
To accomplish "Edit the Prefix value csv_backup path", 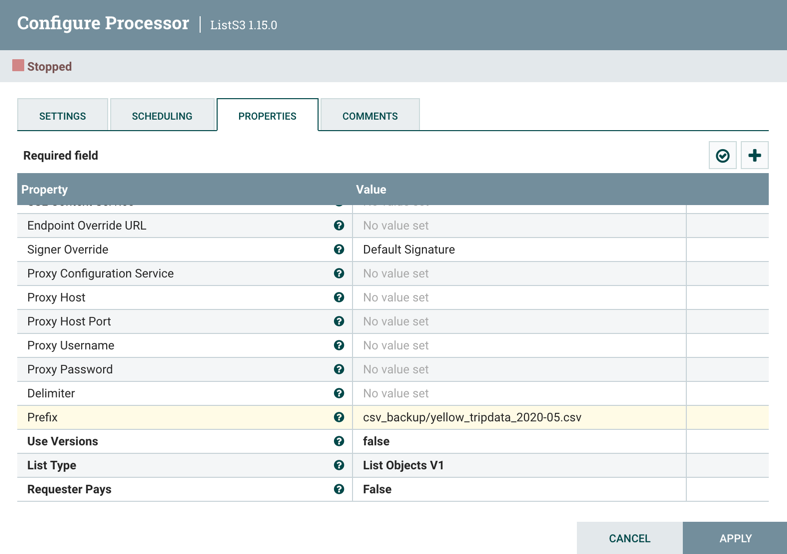I will point(518,418).
